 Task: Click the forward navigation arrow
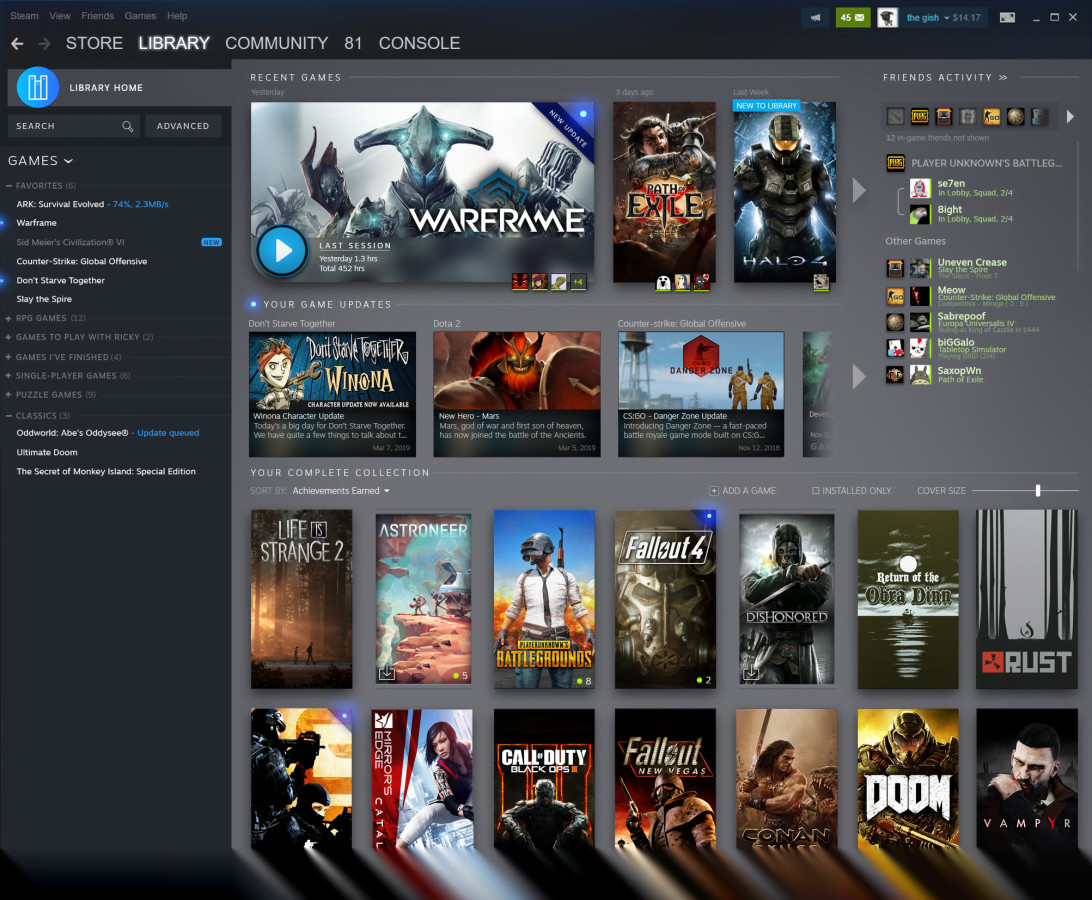coord(45,44)
